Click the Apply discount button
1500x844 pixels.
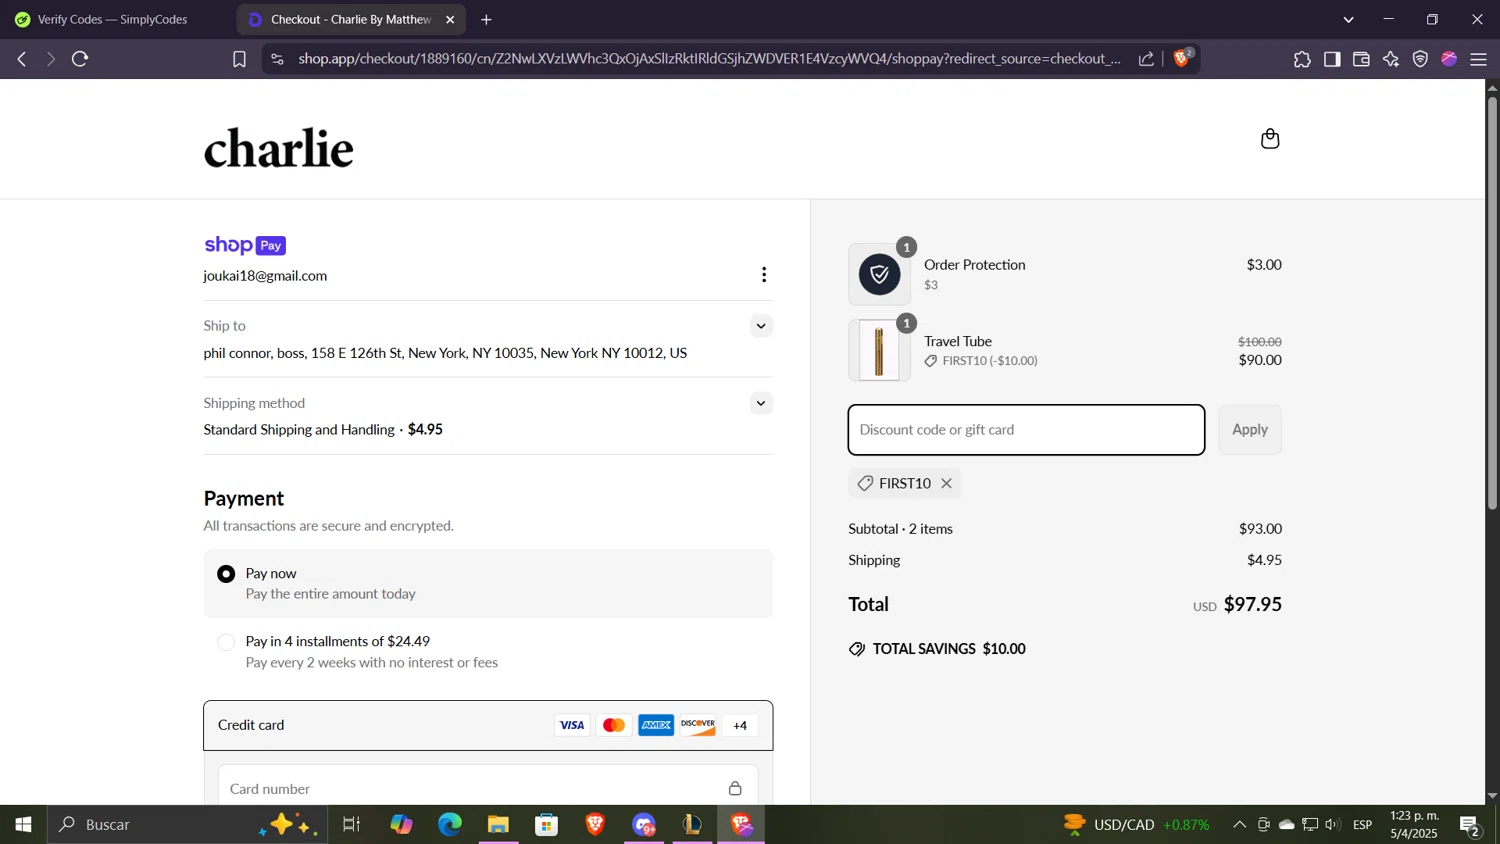click(x=1250, y=430)
